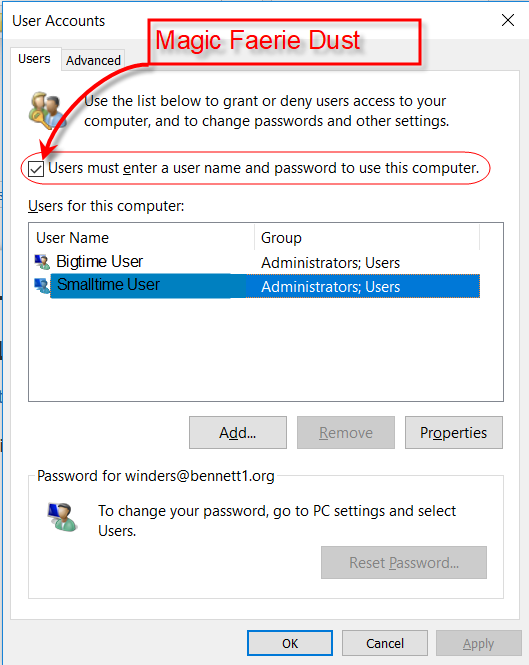Select Bigtime User row

[257, 262]
